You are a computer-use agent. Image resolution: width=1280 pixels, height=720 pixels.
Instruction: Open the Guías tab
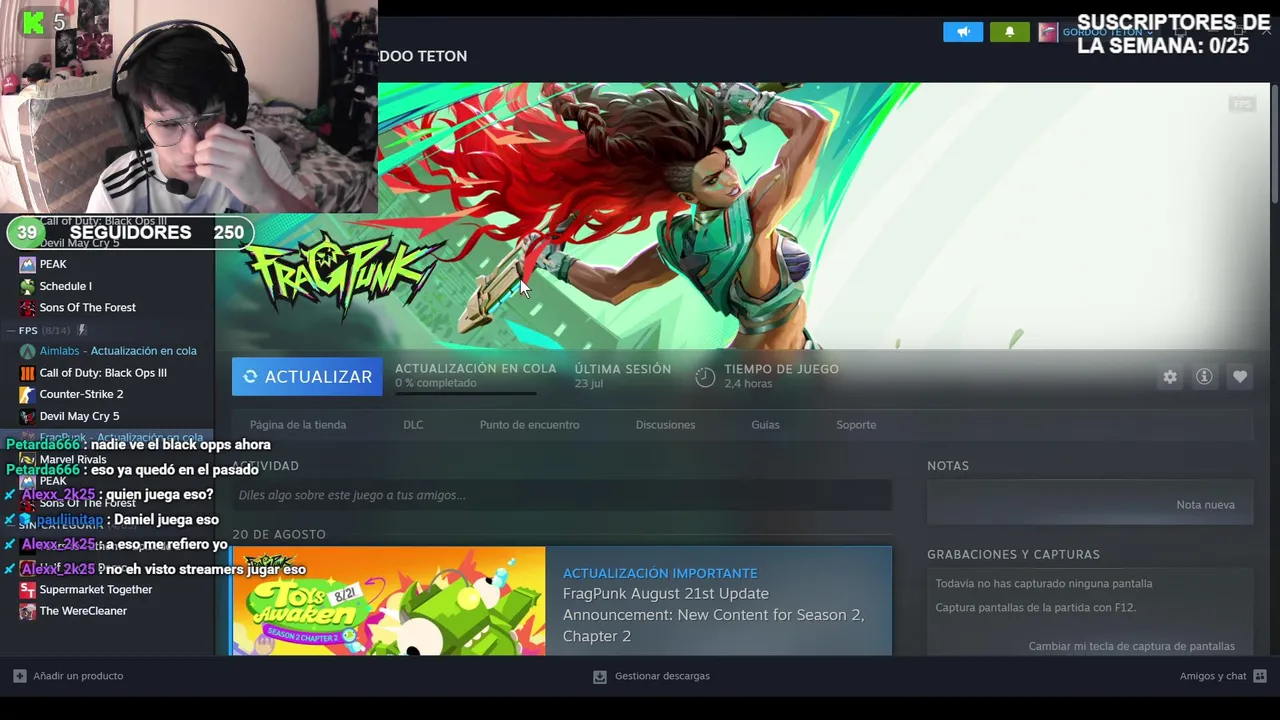coord(765,425)
